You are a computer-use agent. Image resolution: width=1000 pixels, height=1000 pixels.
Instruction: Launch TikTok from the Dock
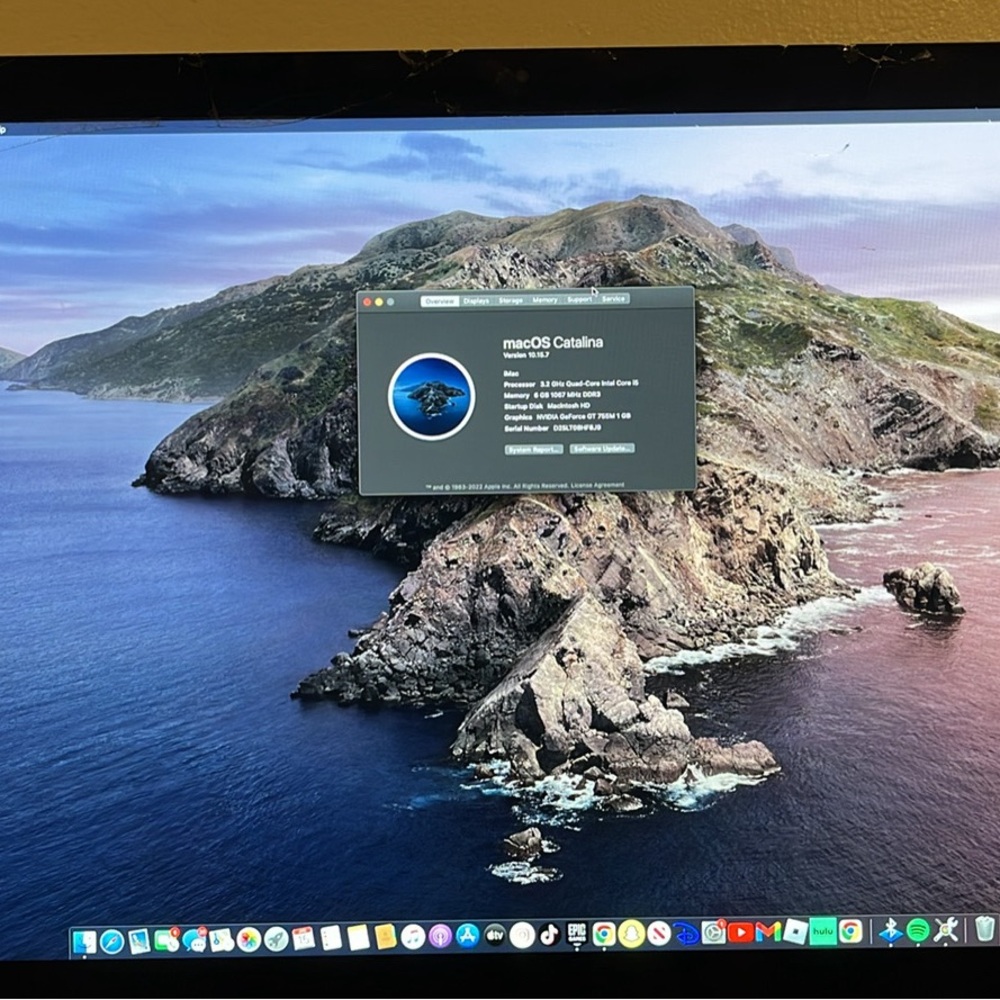click(x=549, y=935)
